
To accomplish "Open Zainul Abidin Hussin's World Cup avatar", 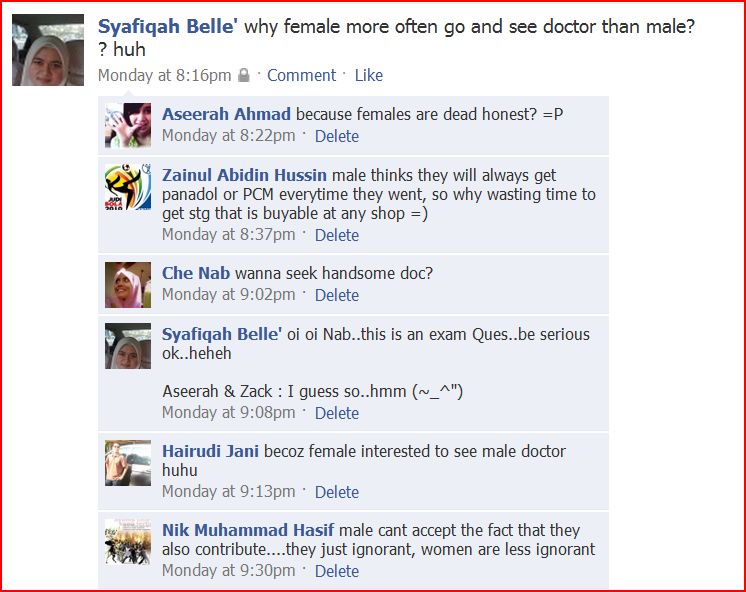I will click(128, 187).
